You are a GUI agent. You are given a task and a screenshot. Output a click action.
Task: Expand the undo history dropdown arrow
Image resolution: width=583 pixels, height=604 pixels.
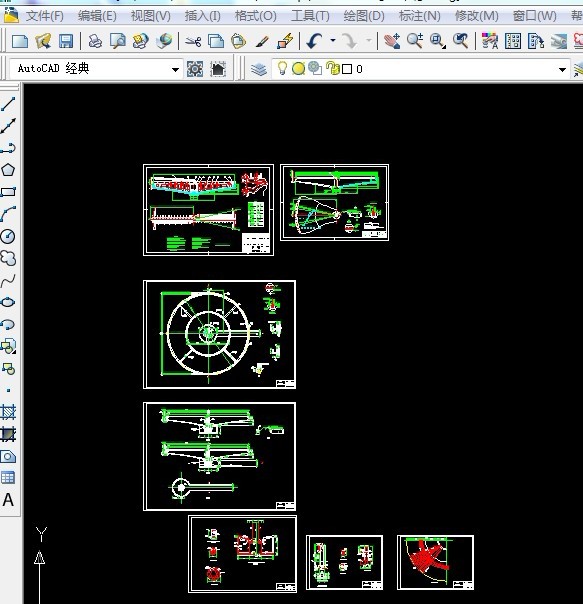click(333, 40)
